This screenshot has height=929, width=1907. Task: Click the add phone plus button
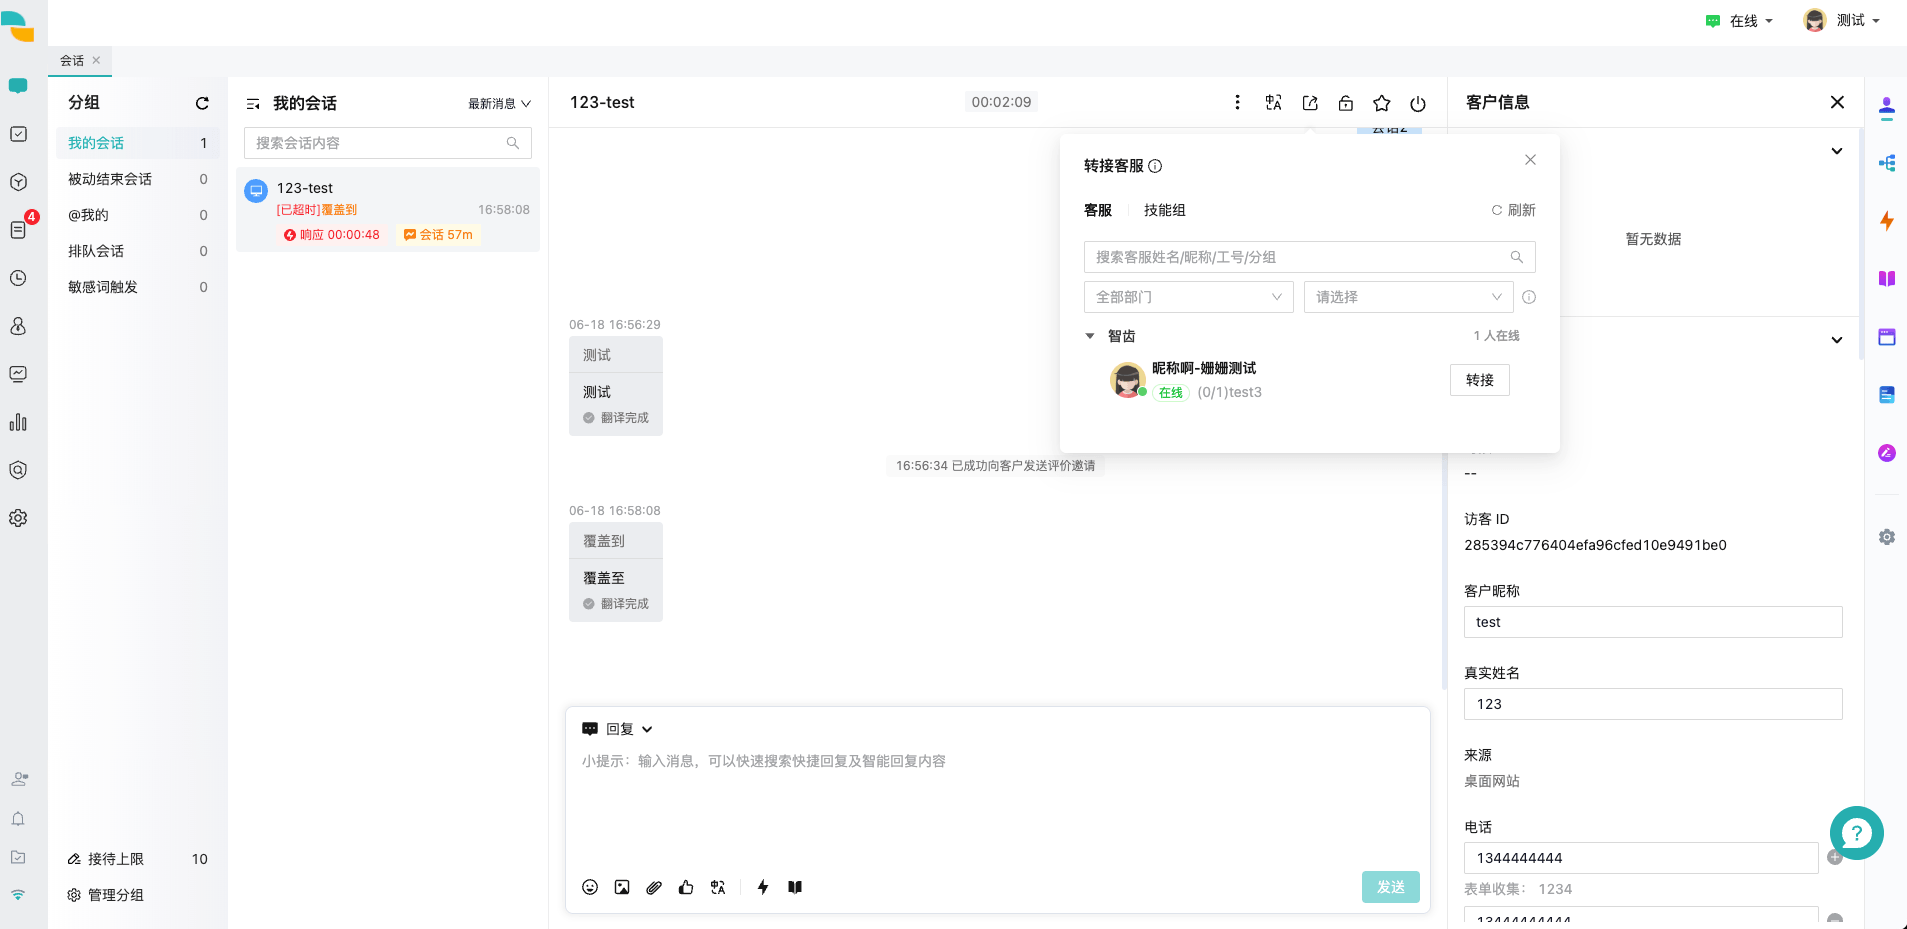[x=1835, y=857]
